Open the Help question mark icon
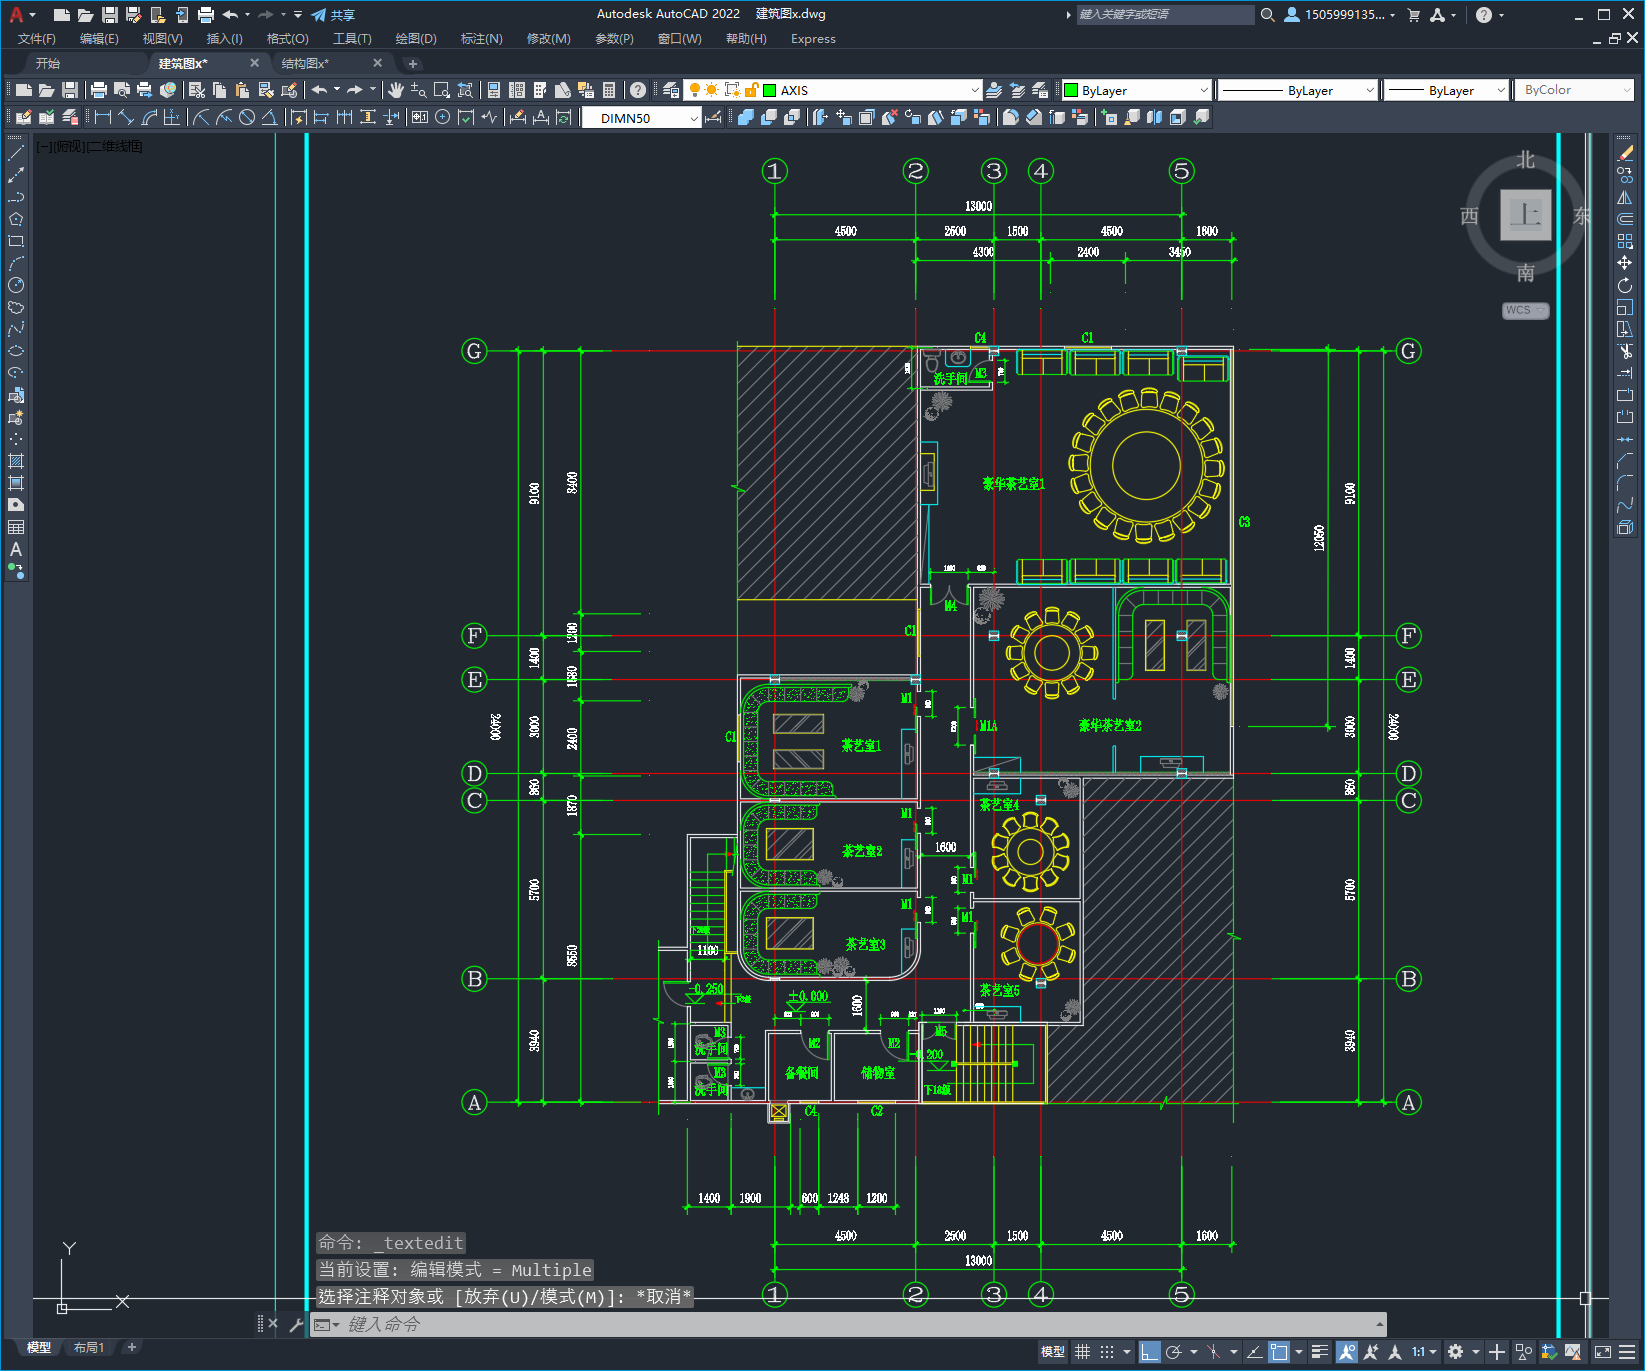 (638, 90)
